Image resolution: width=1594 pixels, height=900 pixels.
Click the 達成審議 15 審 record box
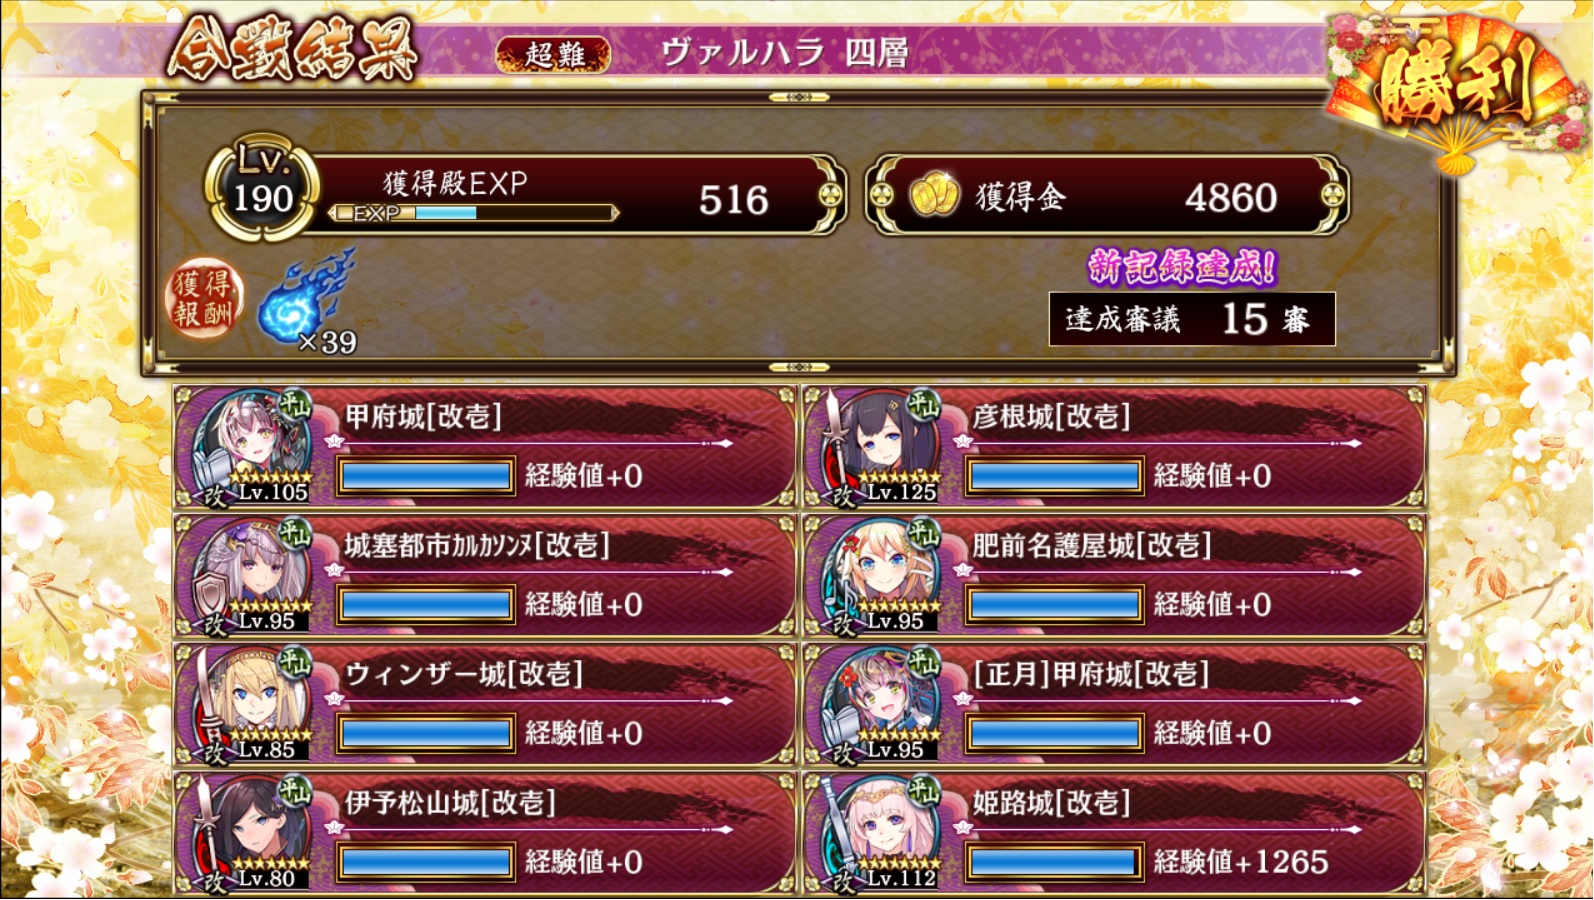(x=1192, y=319)
